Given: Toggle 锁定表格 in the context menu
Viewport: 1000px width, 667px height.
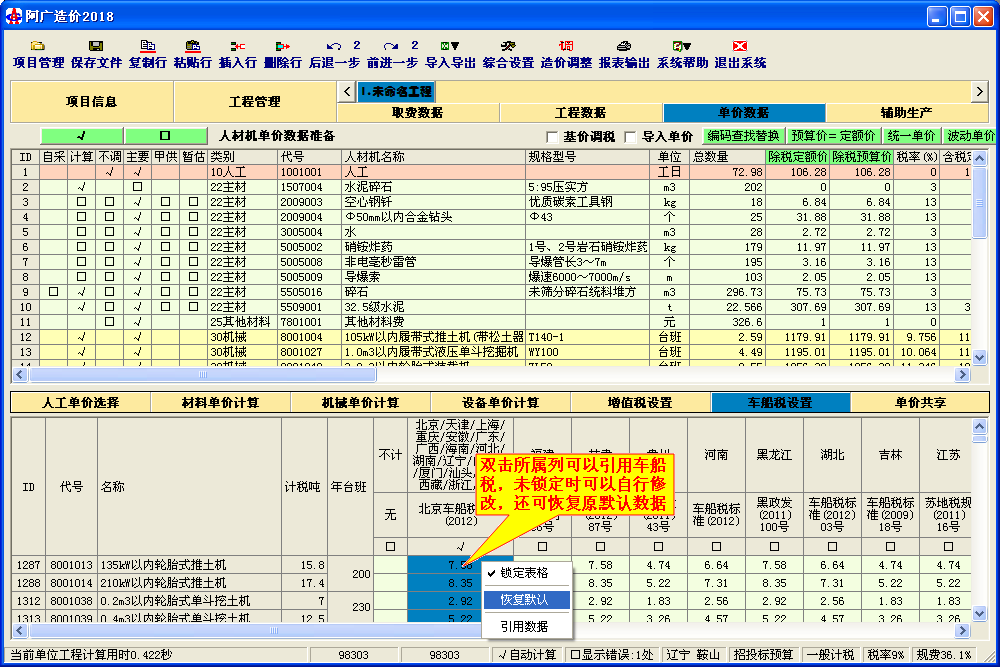Looking at the screenshot, I should [526, 573].
